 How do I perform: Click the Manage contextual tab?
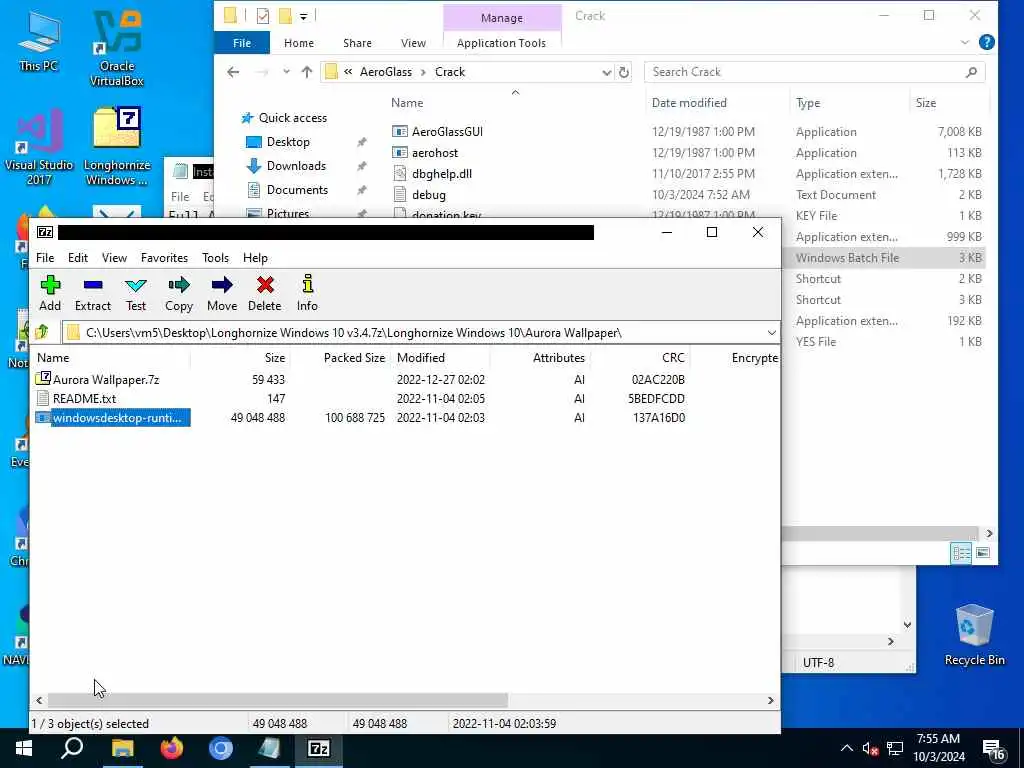(502, 18)
